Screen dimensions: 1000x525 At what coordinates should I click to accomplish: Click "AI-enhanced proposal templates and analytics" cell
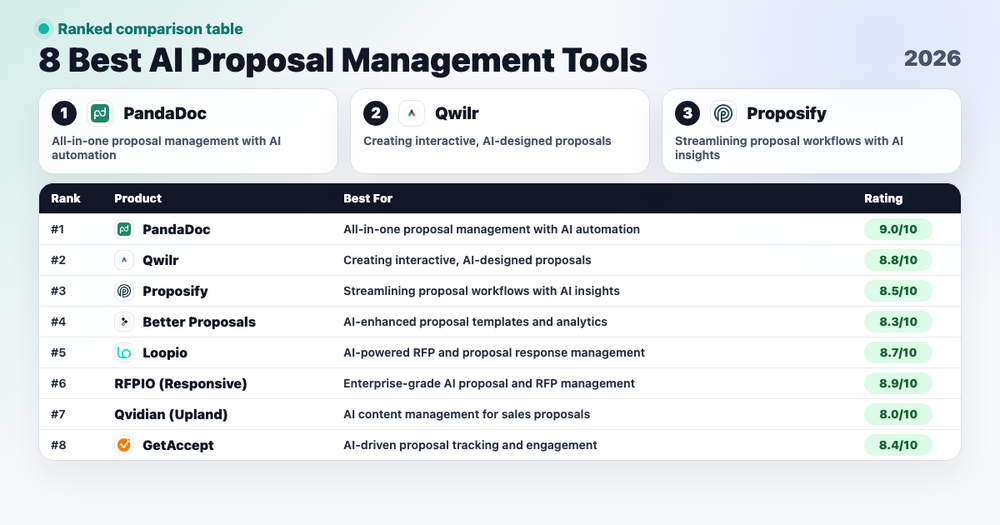click(x=475, y=322)
